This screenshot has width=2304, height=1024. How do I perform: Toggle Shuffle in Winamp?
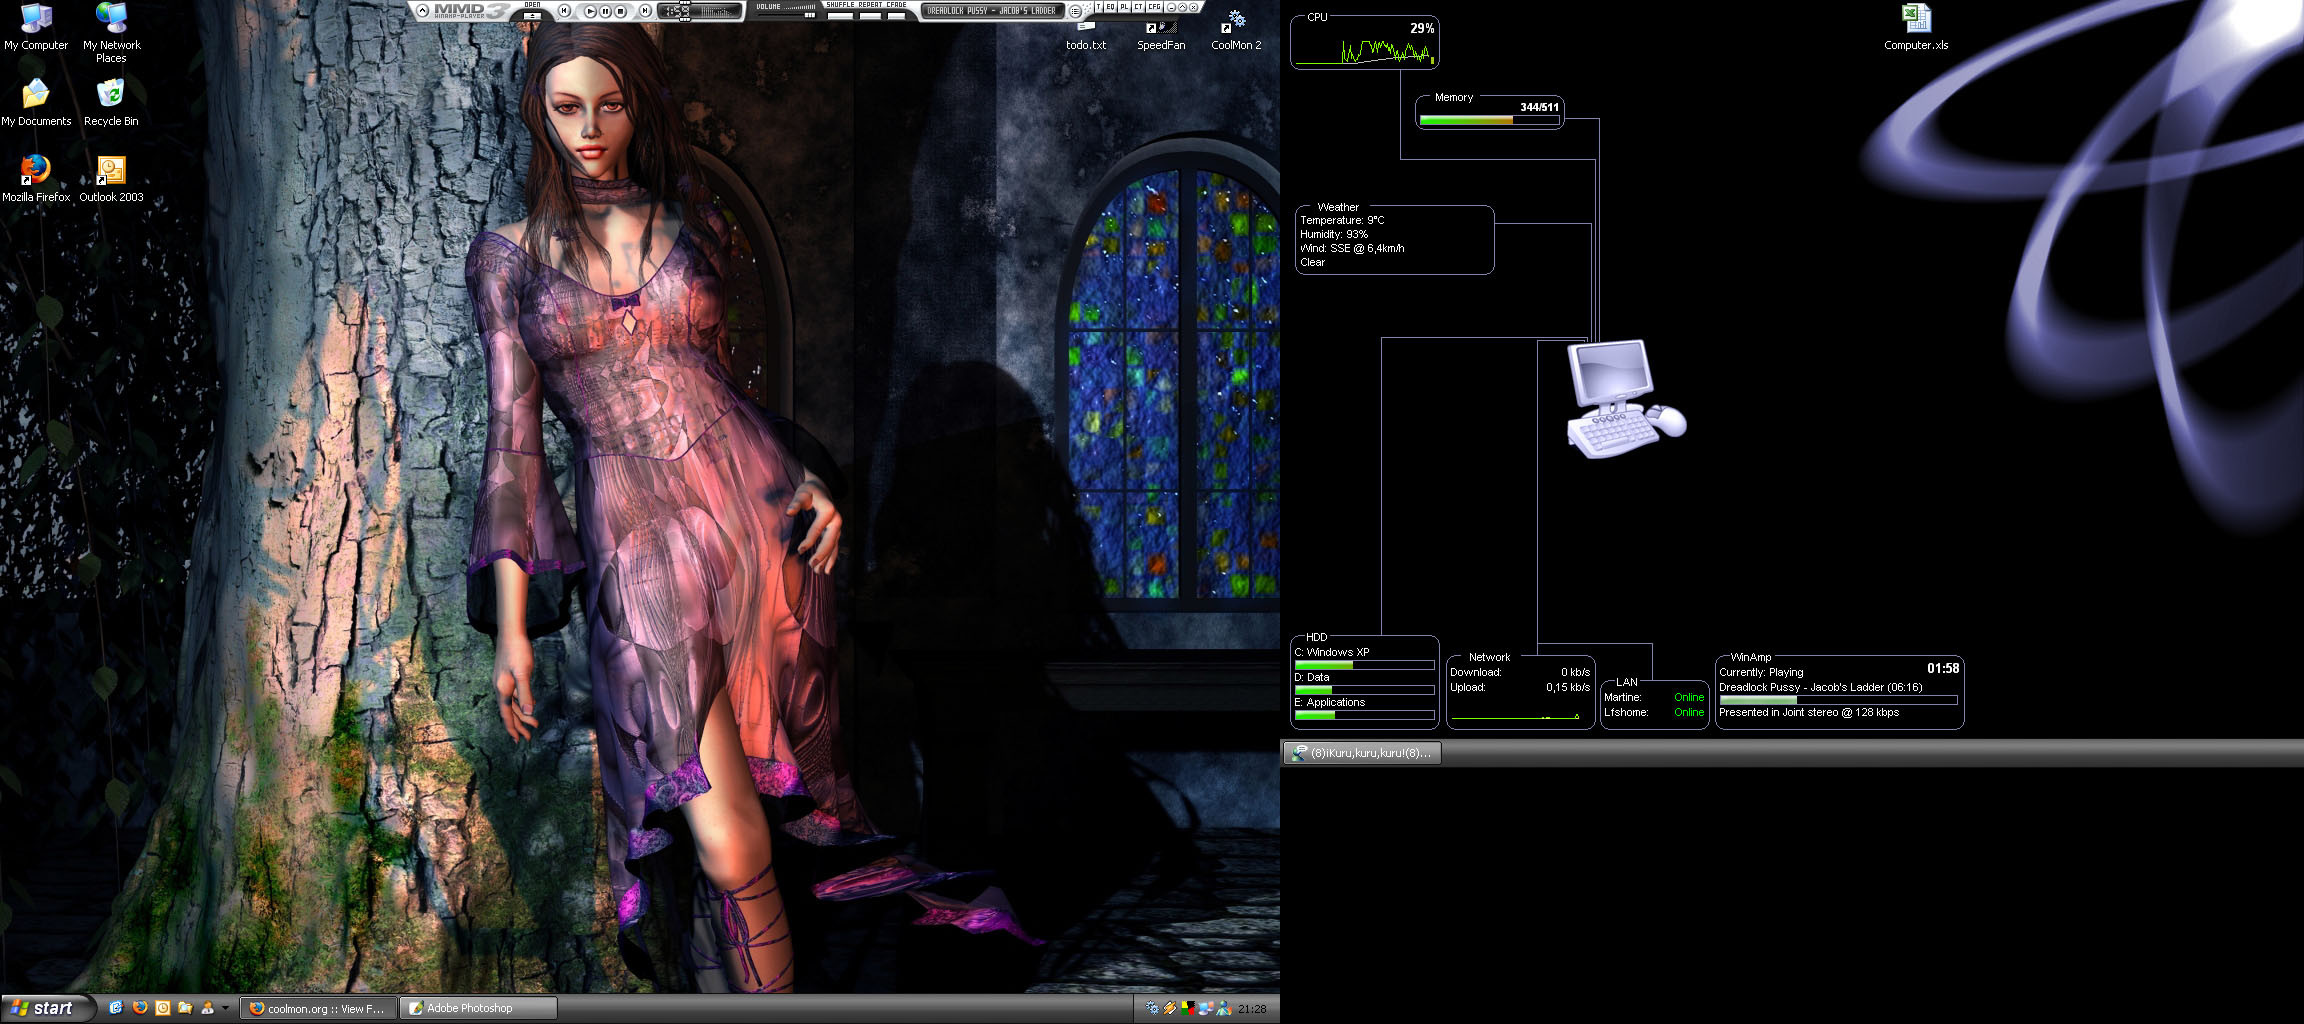point(840,15)
